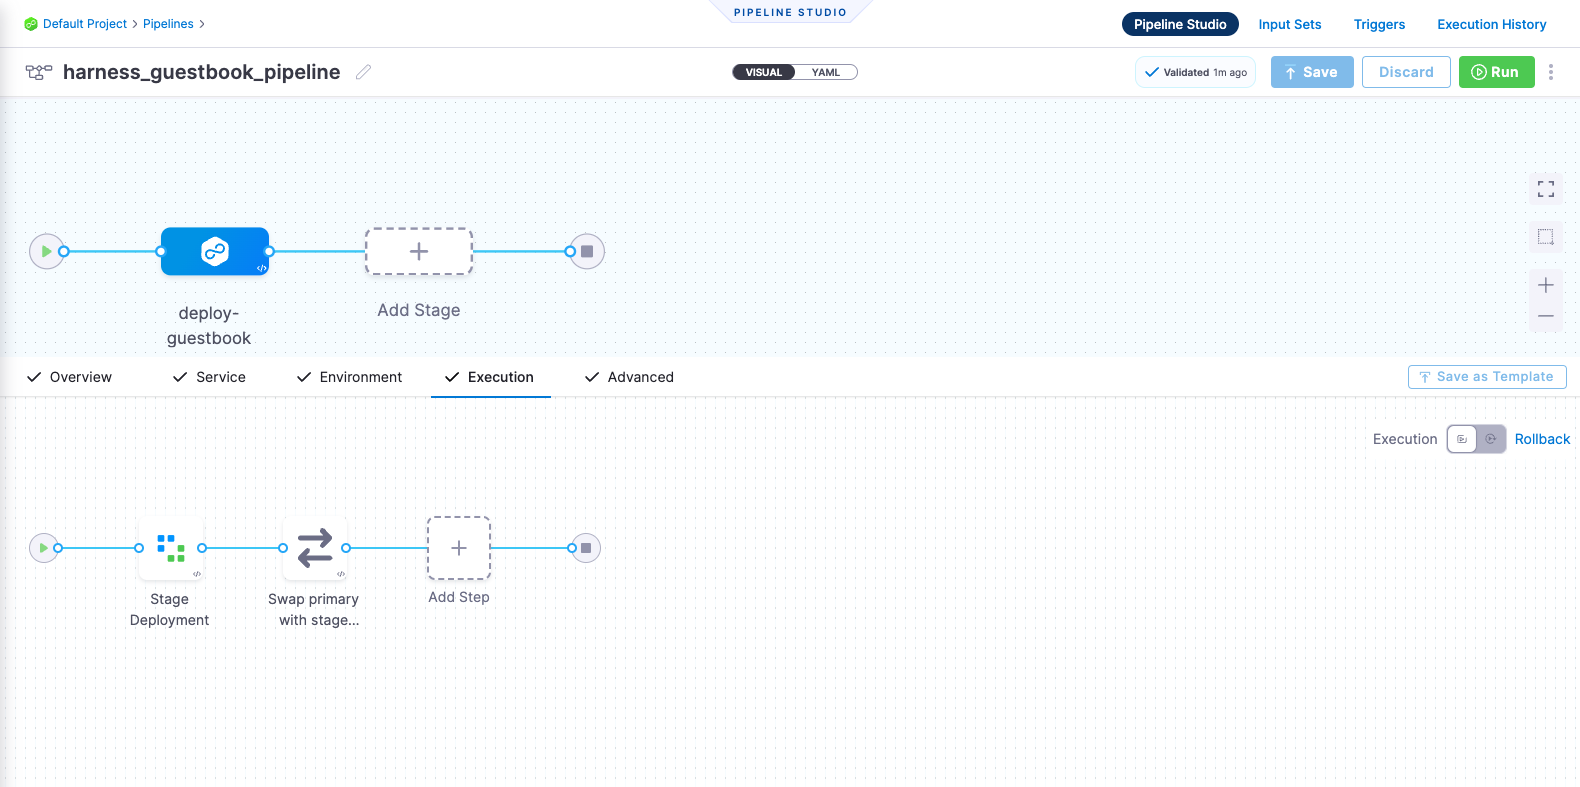Open the Stage Deployment step
The image size is (1580, 787).
(x=171, y=548)
